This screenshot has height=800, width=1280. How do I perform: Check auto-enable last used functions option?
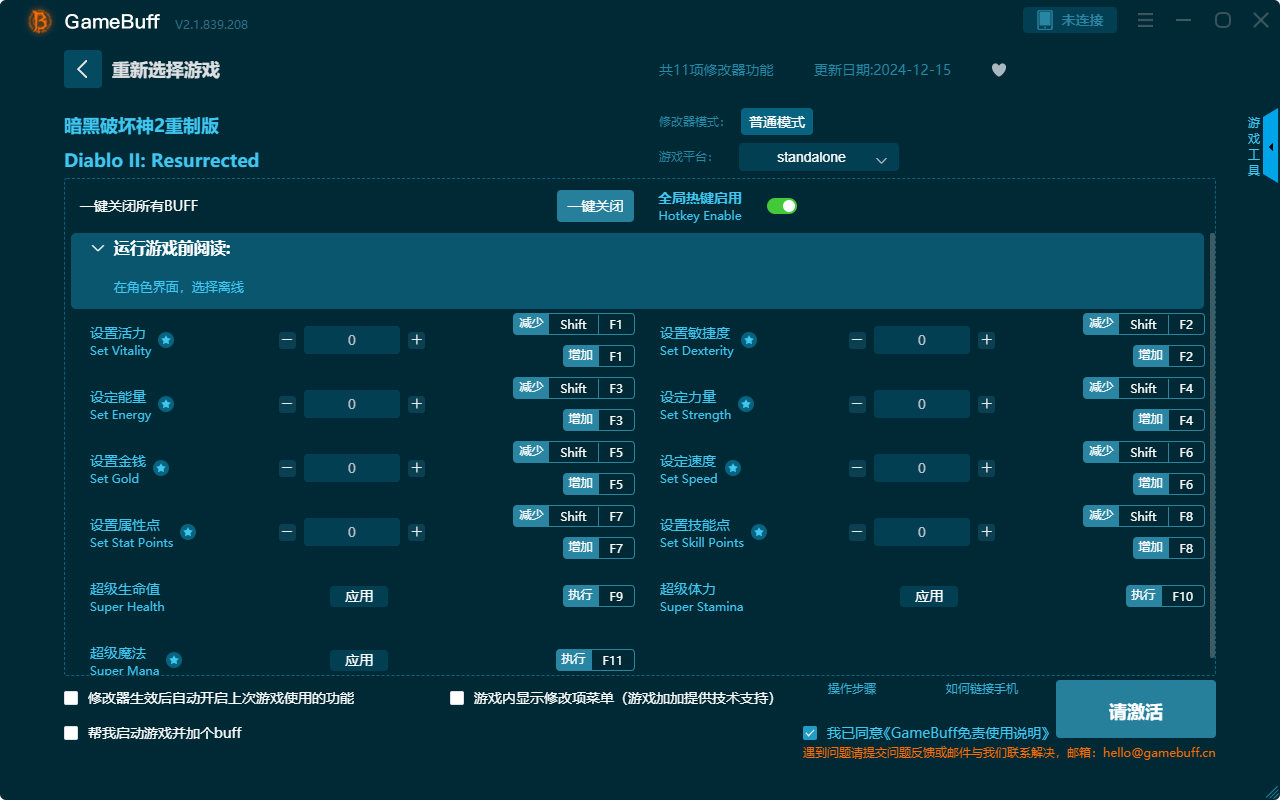[71, 698]
